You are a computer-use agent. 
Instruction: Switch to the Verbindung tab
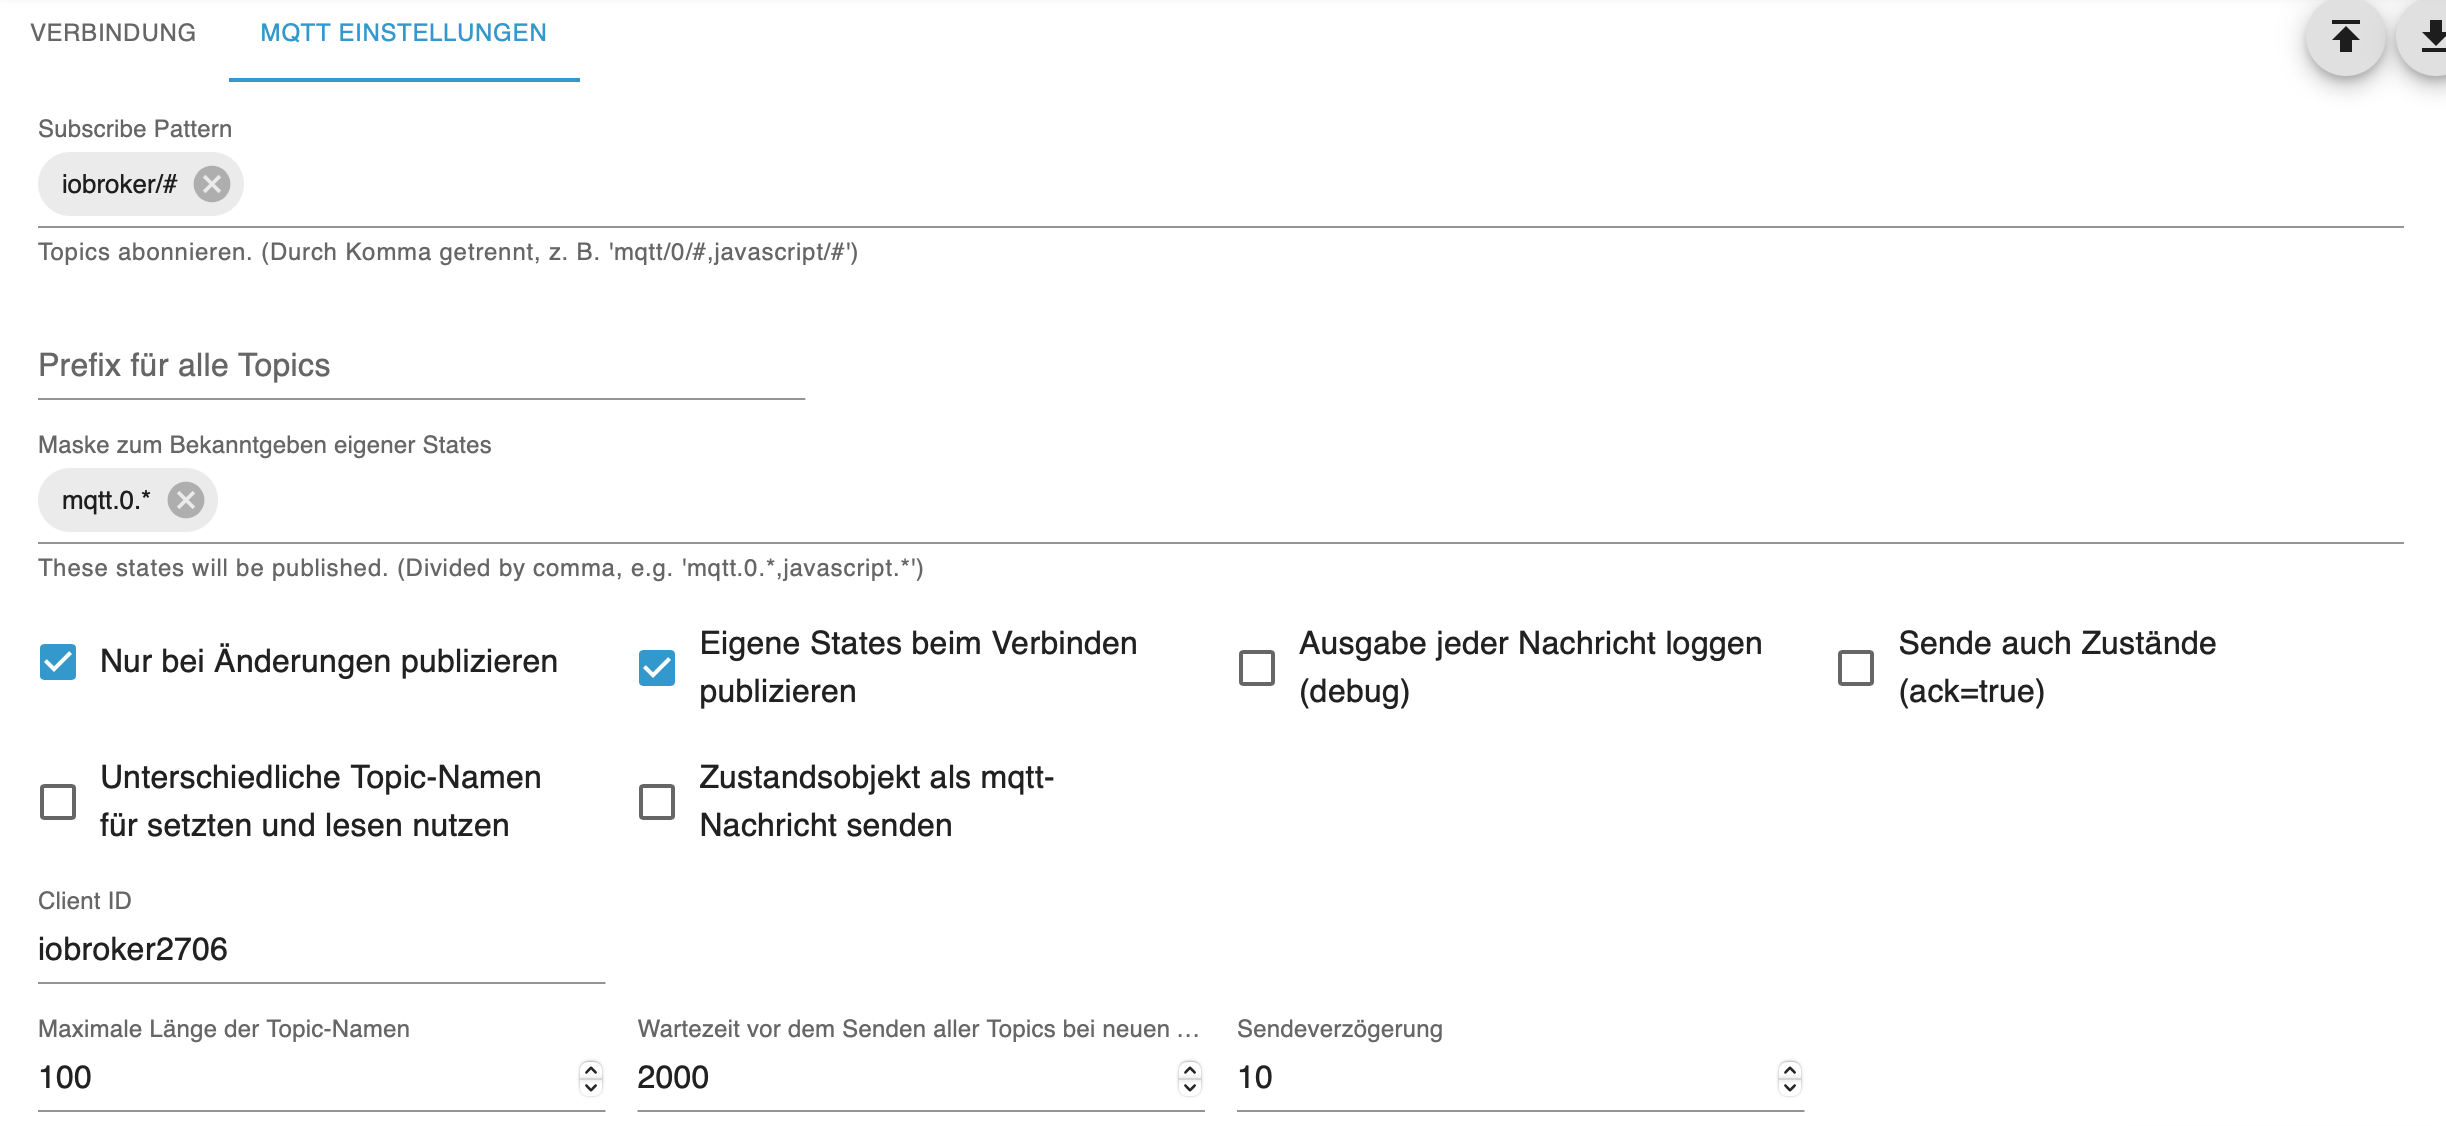[x=113, y=33]
